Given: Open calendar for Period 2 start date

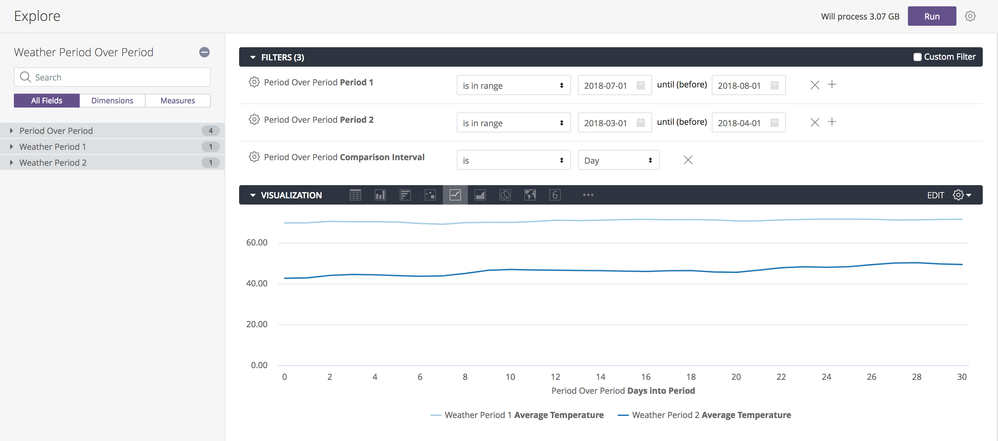Looking at the screenshot, I should (x=641, y=123).
